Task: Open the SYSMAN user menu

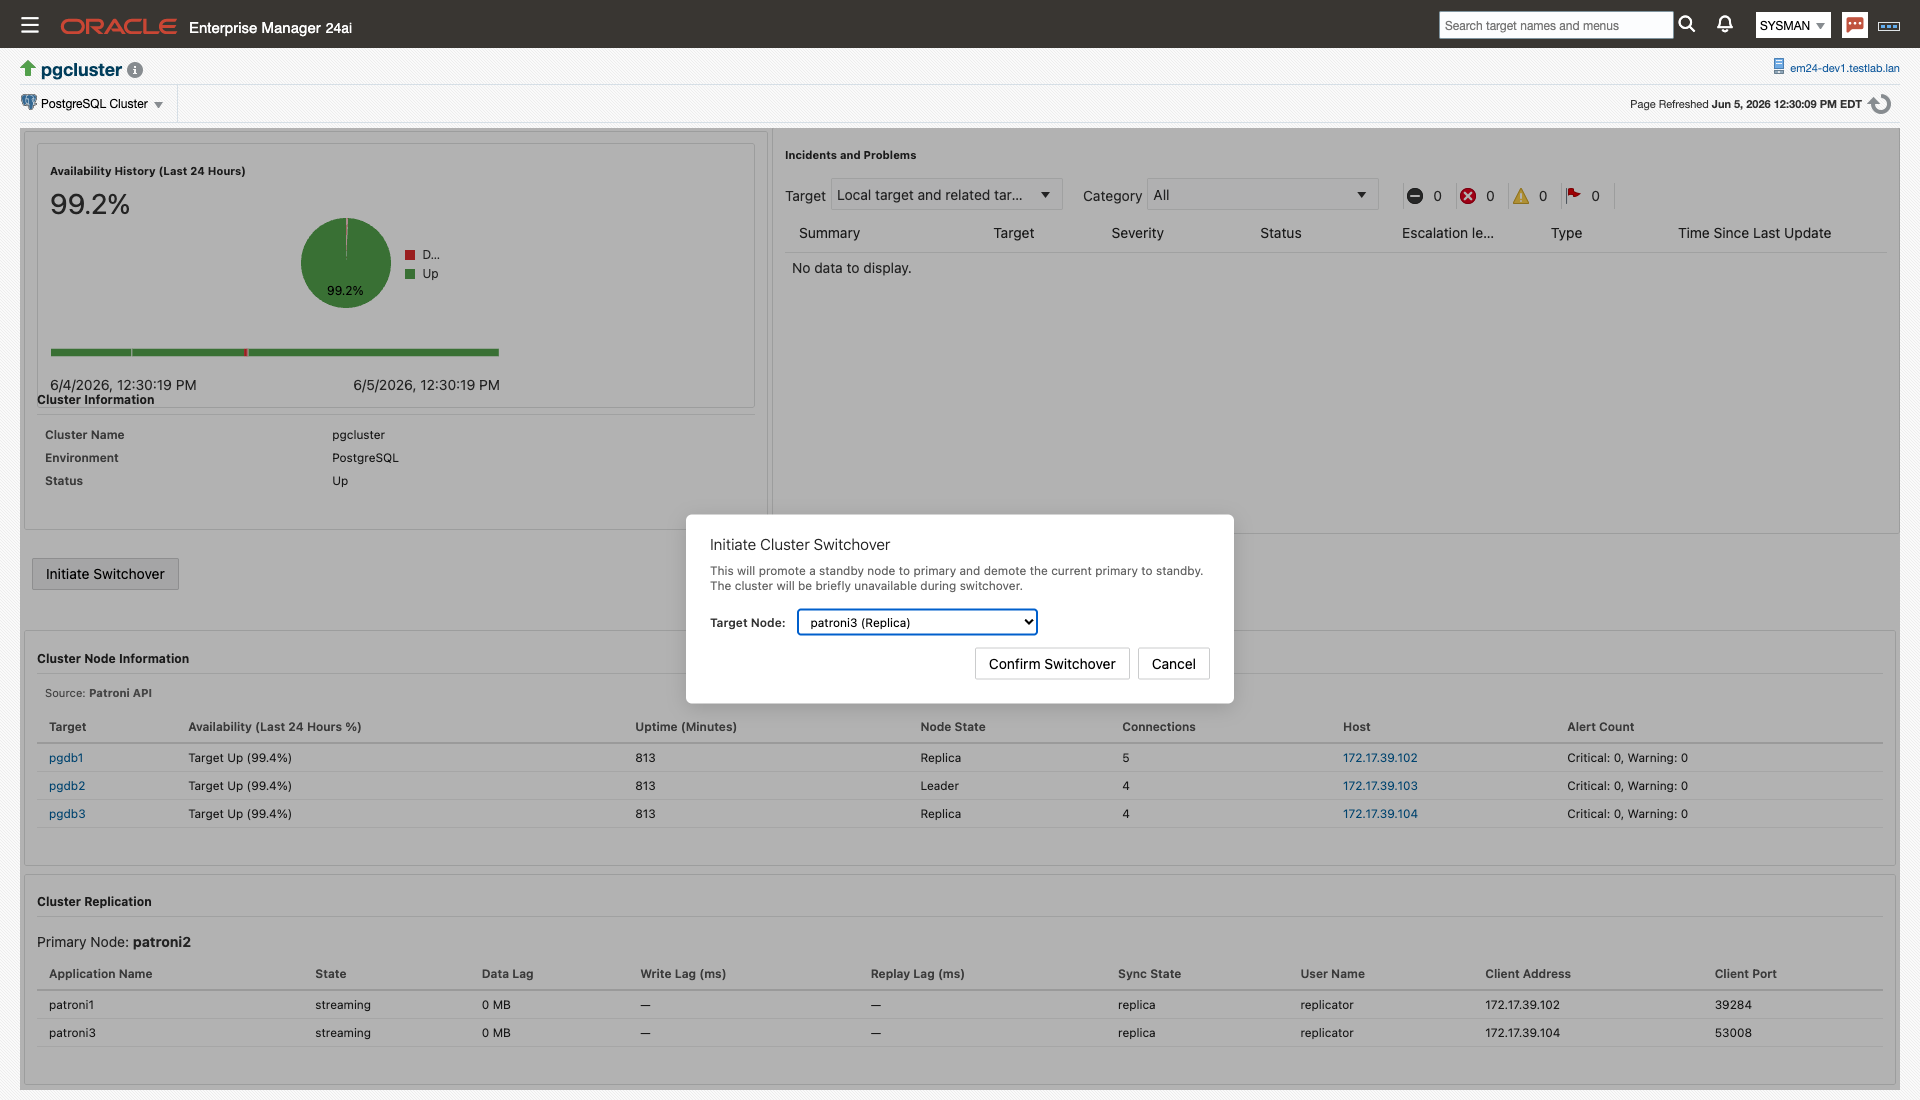Action: tap(1793, 26)
